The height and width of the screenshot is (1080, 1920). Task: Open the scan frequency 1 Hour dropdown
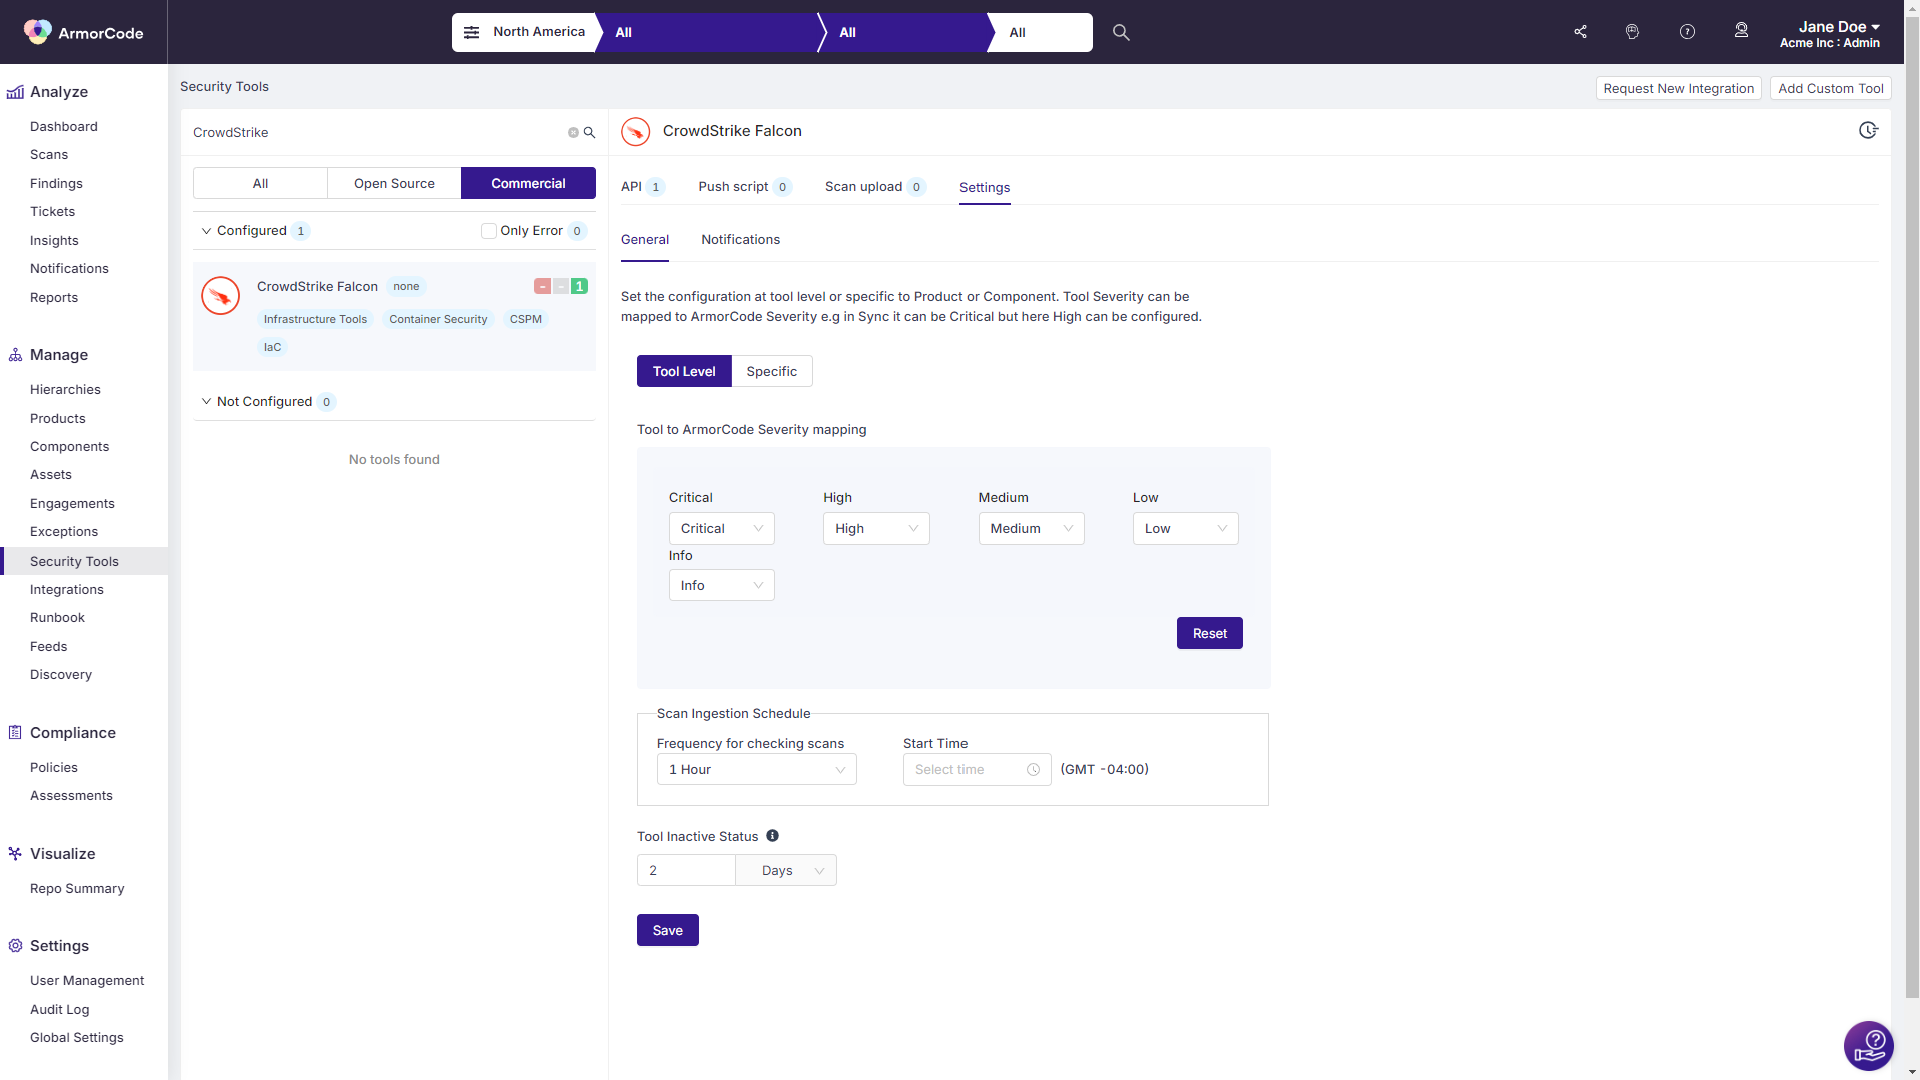coord(756,770)
